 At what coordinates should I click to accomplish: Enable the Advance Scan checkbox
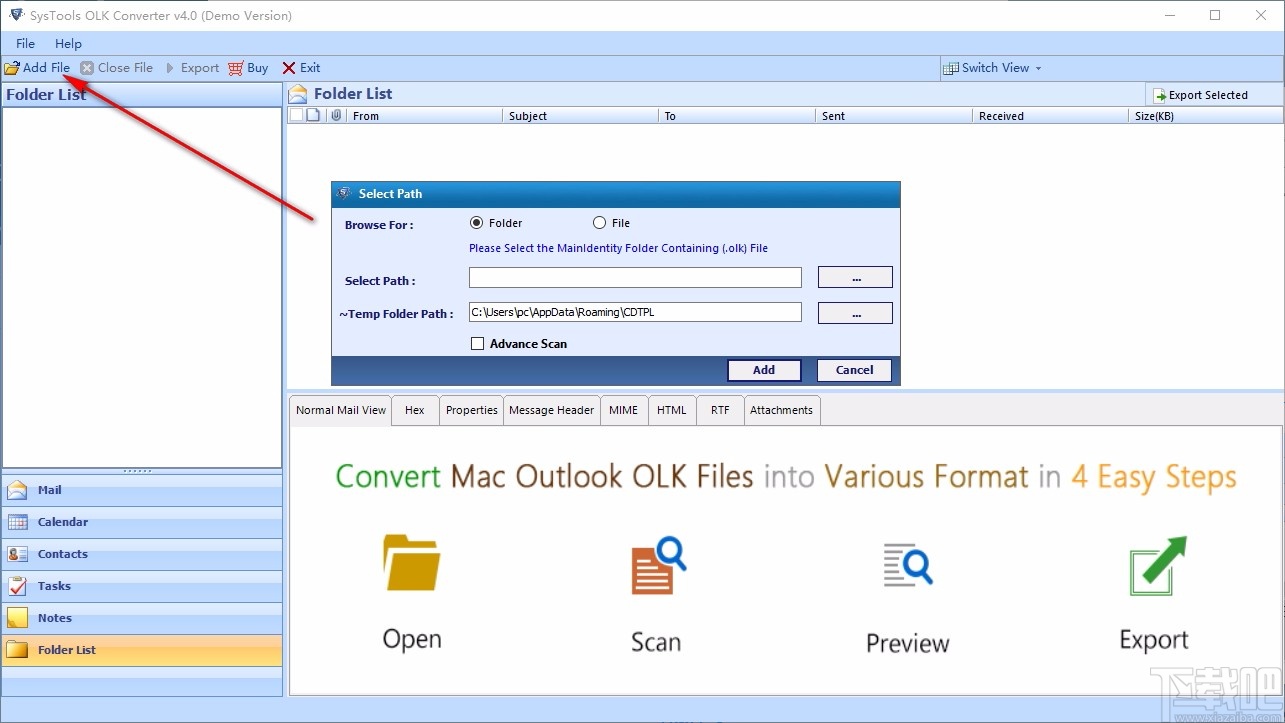click(x=477, y=343)
